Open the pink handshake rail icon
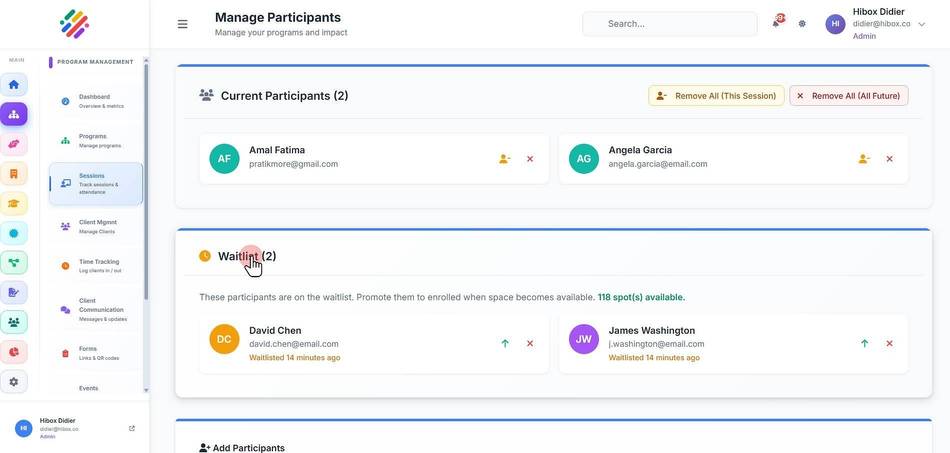 click(13, 144)
